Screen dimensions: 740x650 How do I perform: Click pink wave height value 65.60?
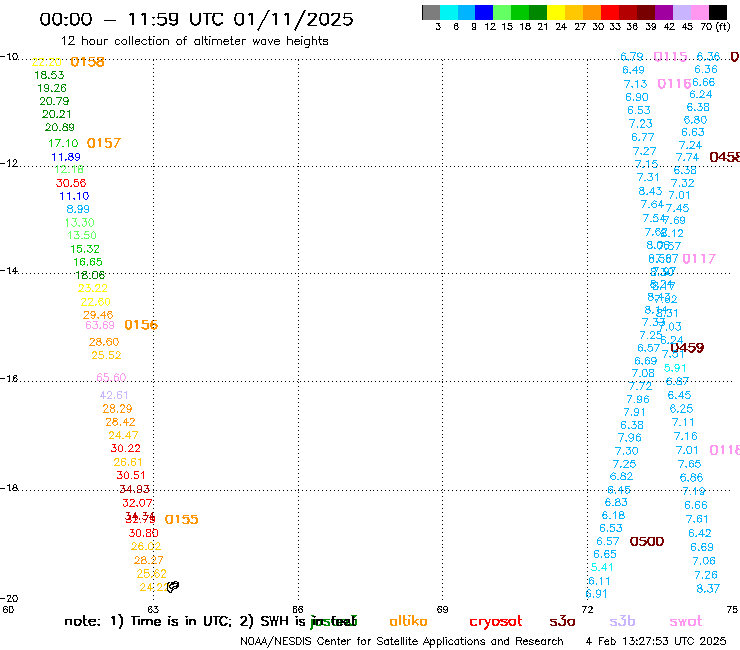[x=111, y=378]
